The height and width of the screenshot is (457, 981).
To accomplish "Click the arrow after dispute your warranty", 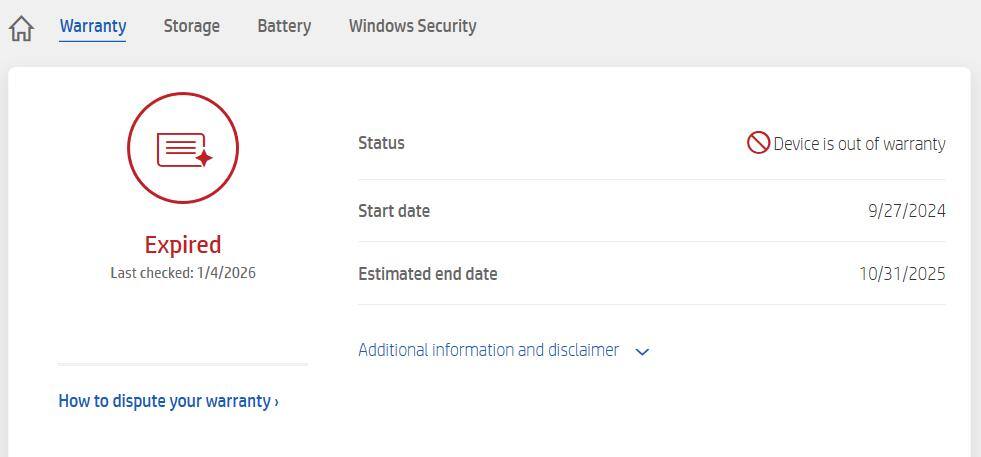I will [276, 402].
